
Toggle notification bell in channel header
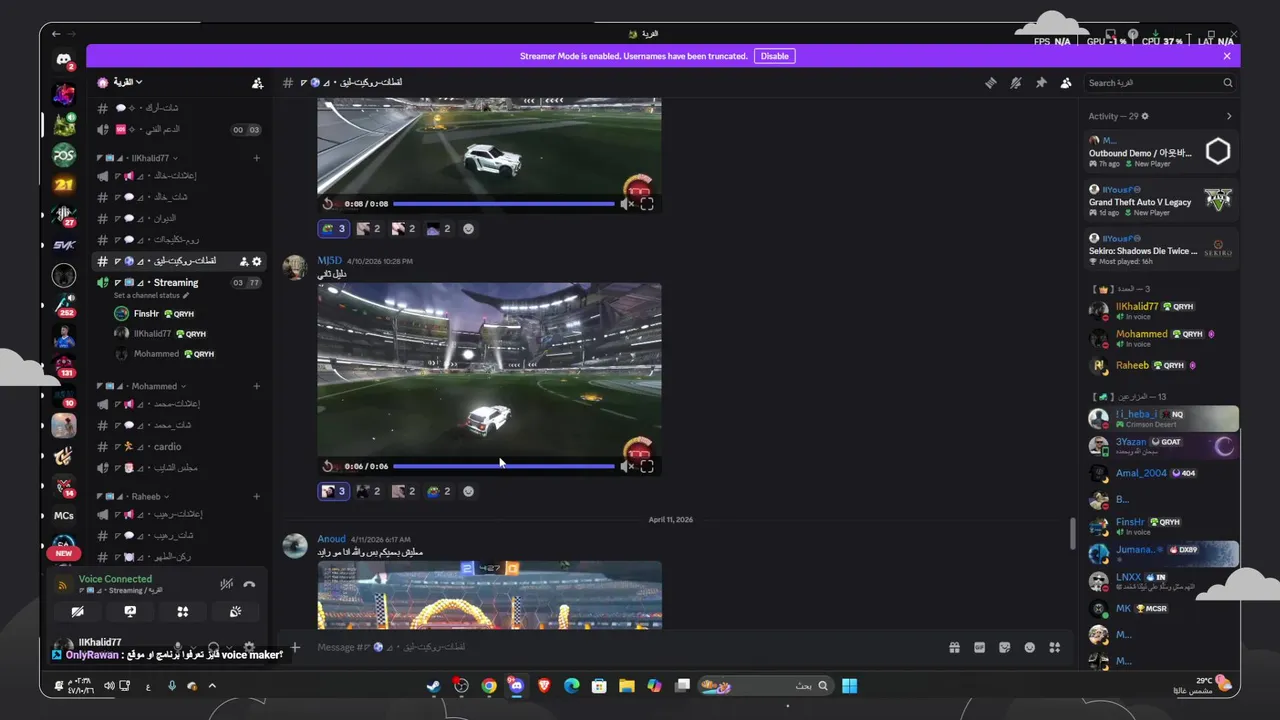pyautogui.click(x=1016, y=83)
